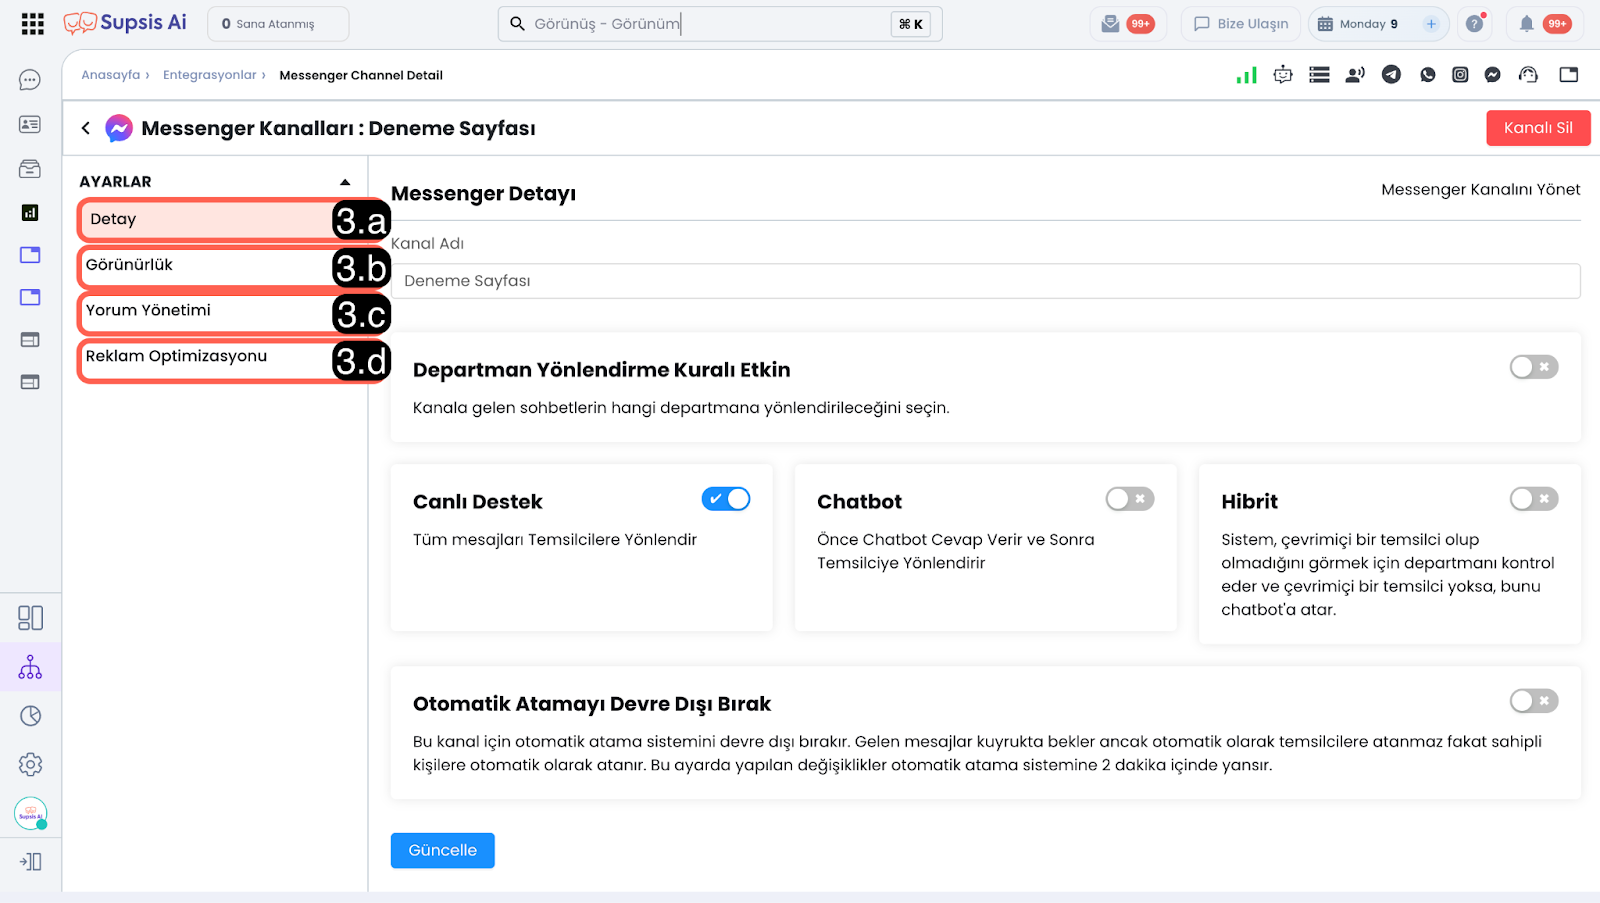Viewport: 1600px width, 903px height.
Task: Disable the Canlı Destek toggle
Action: tap(726, 499)
